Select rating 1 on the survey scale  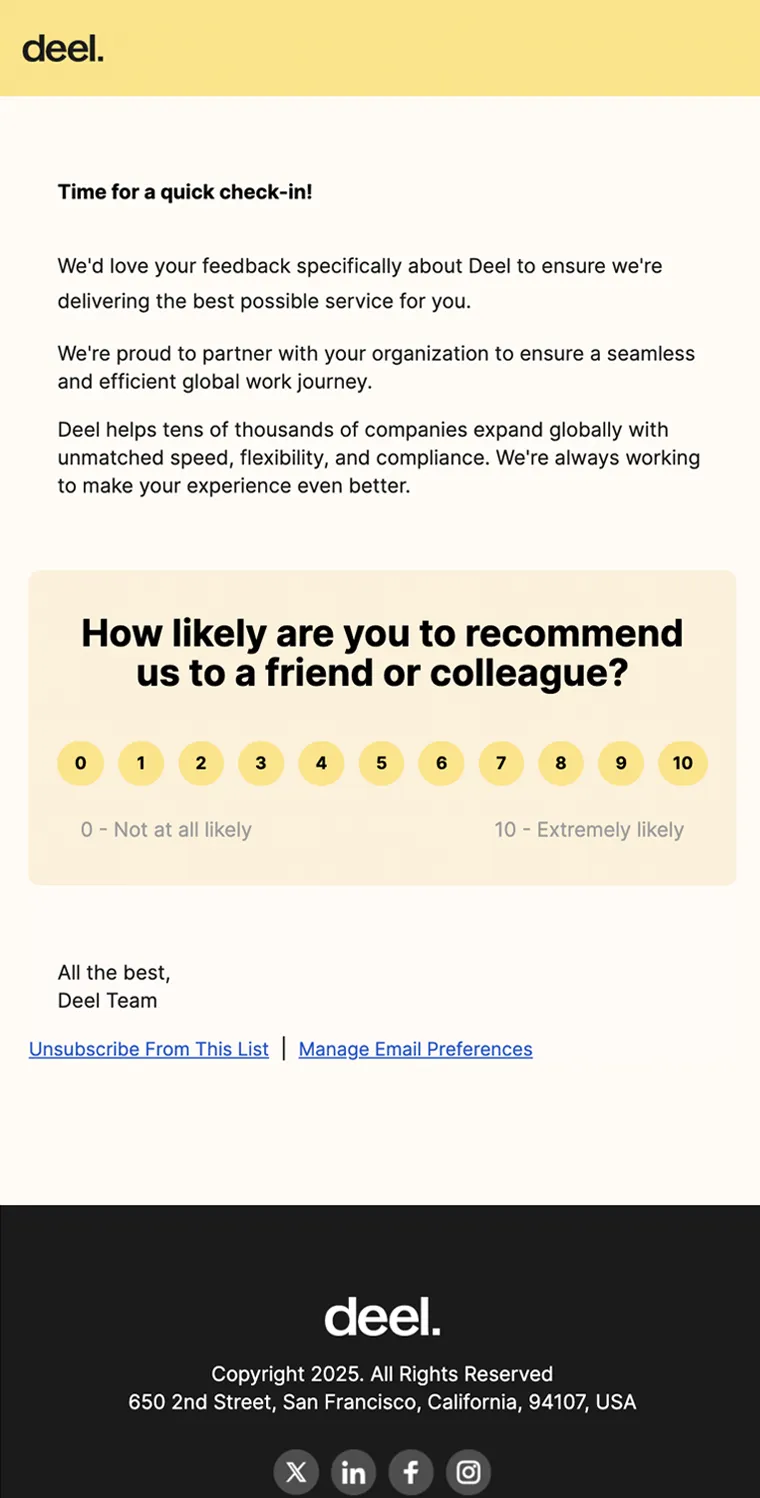point(141,763)
